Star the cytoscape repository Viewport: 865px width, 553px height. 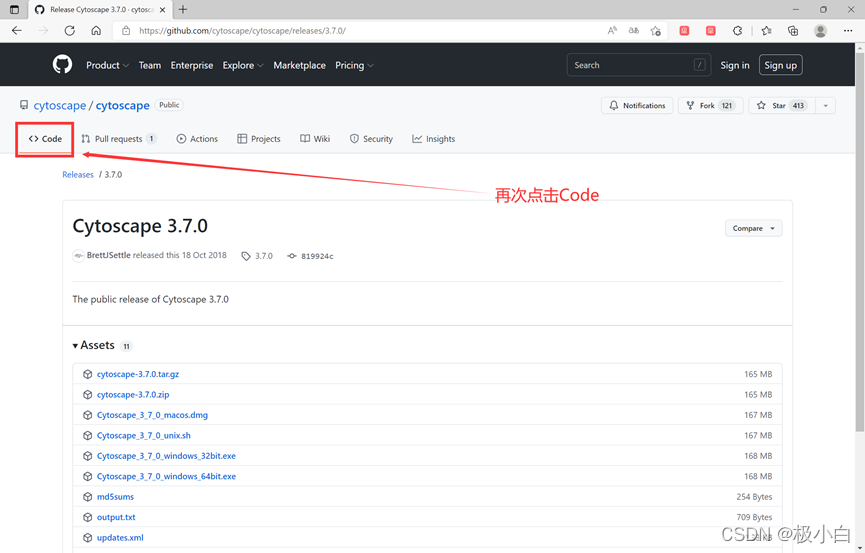pyautogui.click(x=782, y=105)
